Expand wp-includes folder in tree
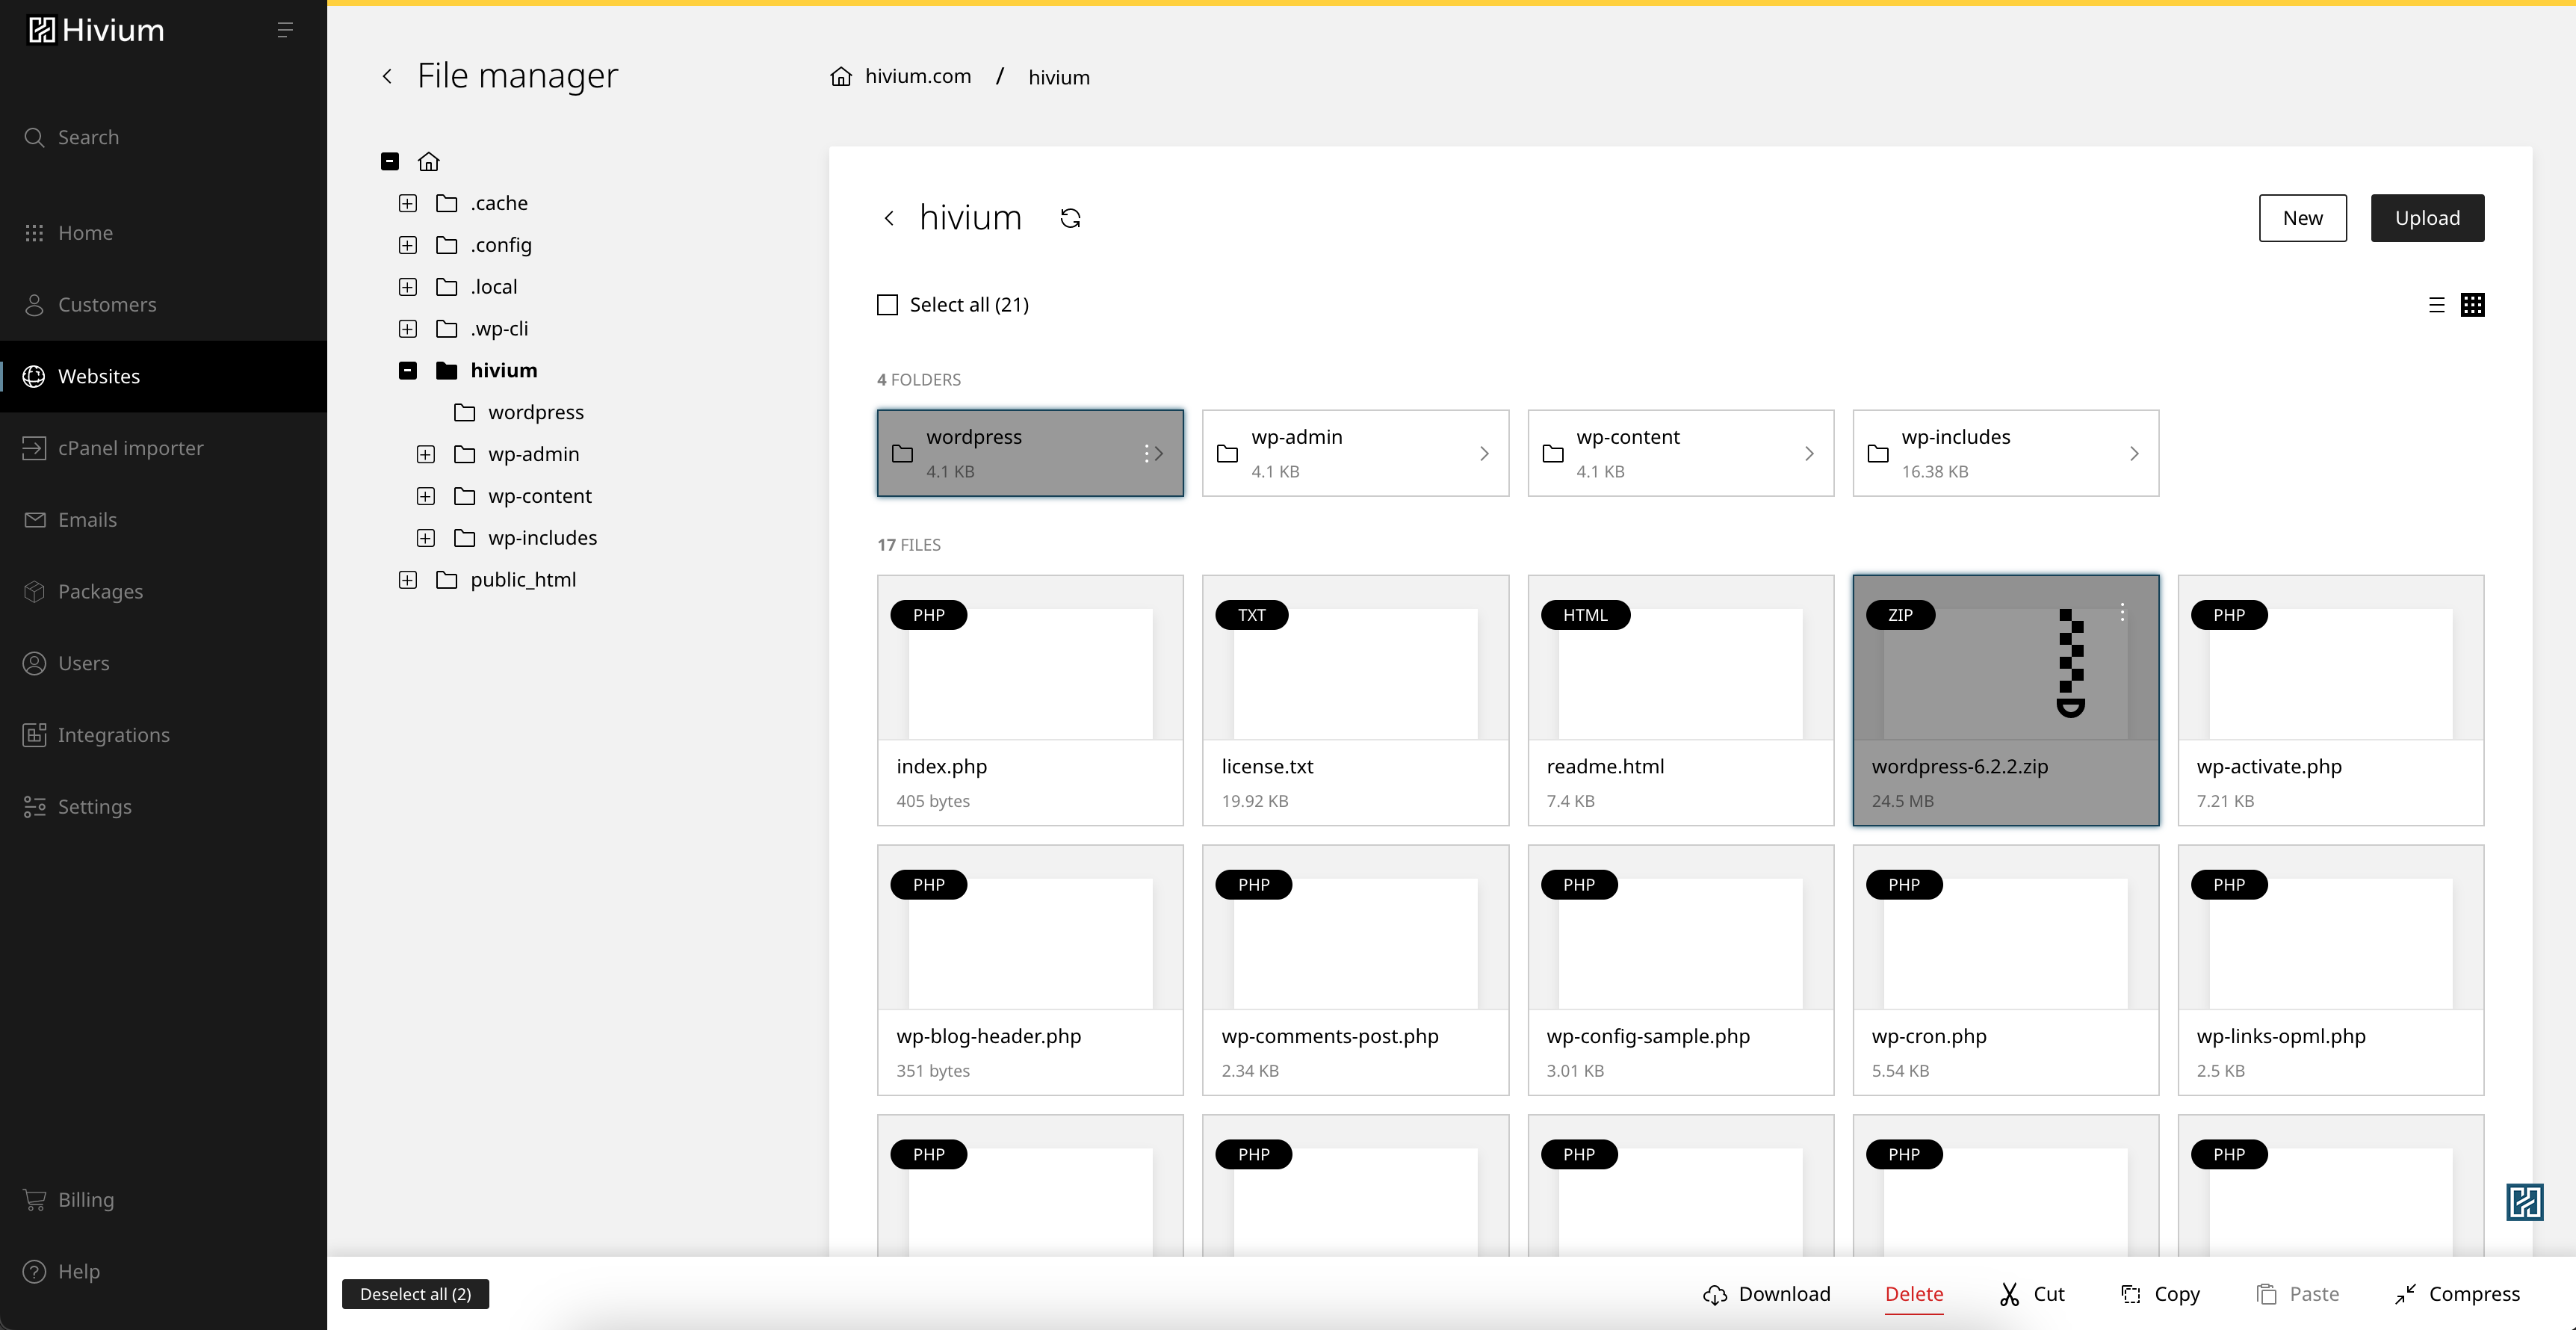Screen dimensions: 2576x1330 [425, 538]
